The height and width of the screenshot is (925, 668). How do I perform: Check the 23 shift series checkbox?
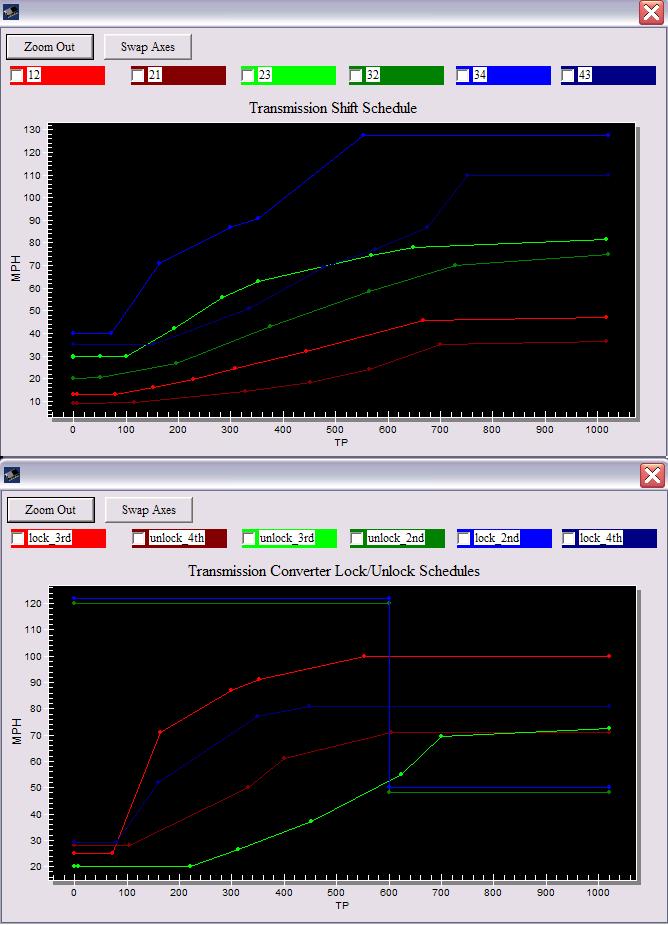248,76
